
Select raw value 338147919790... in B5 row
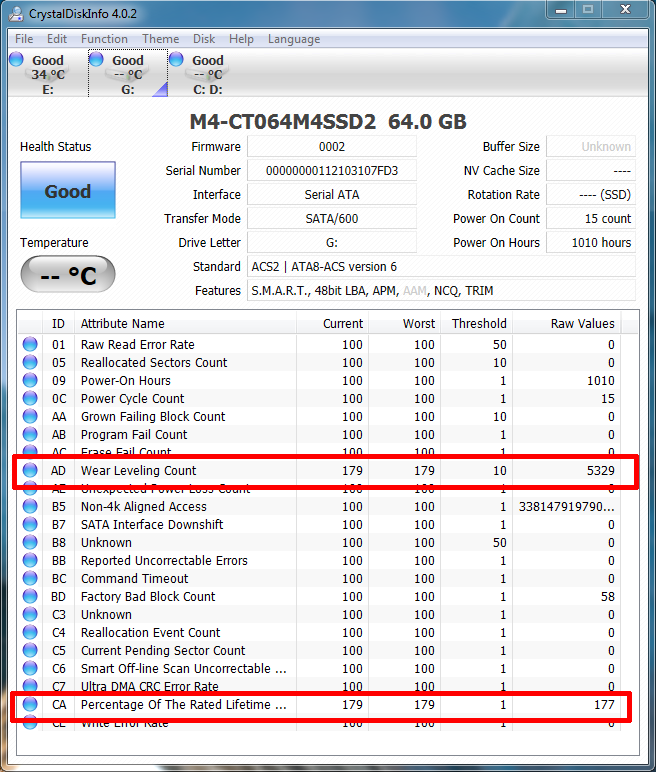pyautogui.click(x=566, y=507)
